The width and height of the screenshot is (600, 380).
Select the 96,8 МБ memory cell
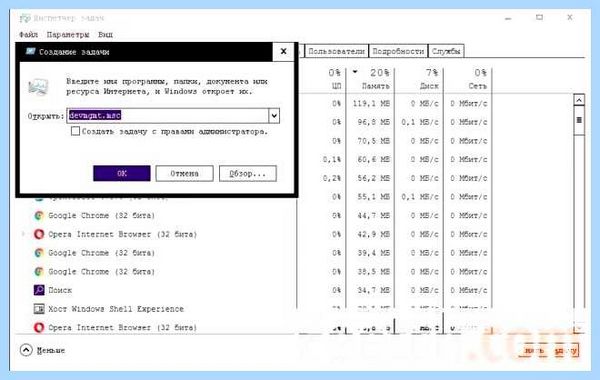(x=373, y=122)
